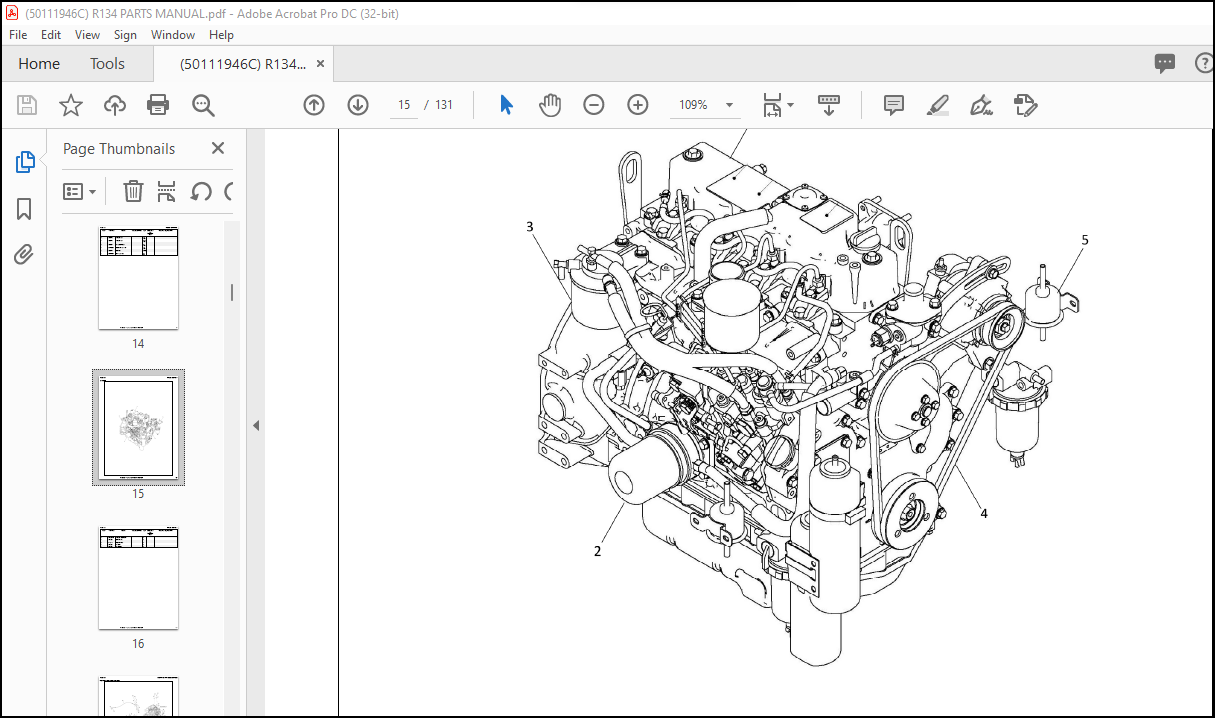
Task: Click callout number 5 on the engine diagram
Action: (1085, 240)
